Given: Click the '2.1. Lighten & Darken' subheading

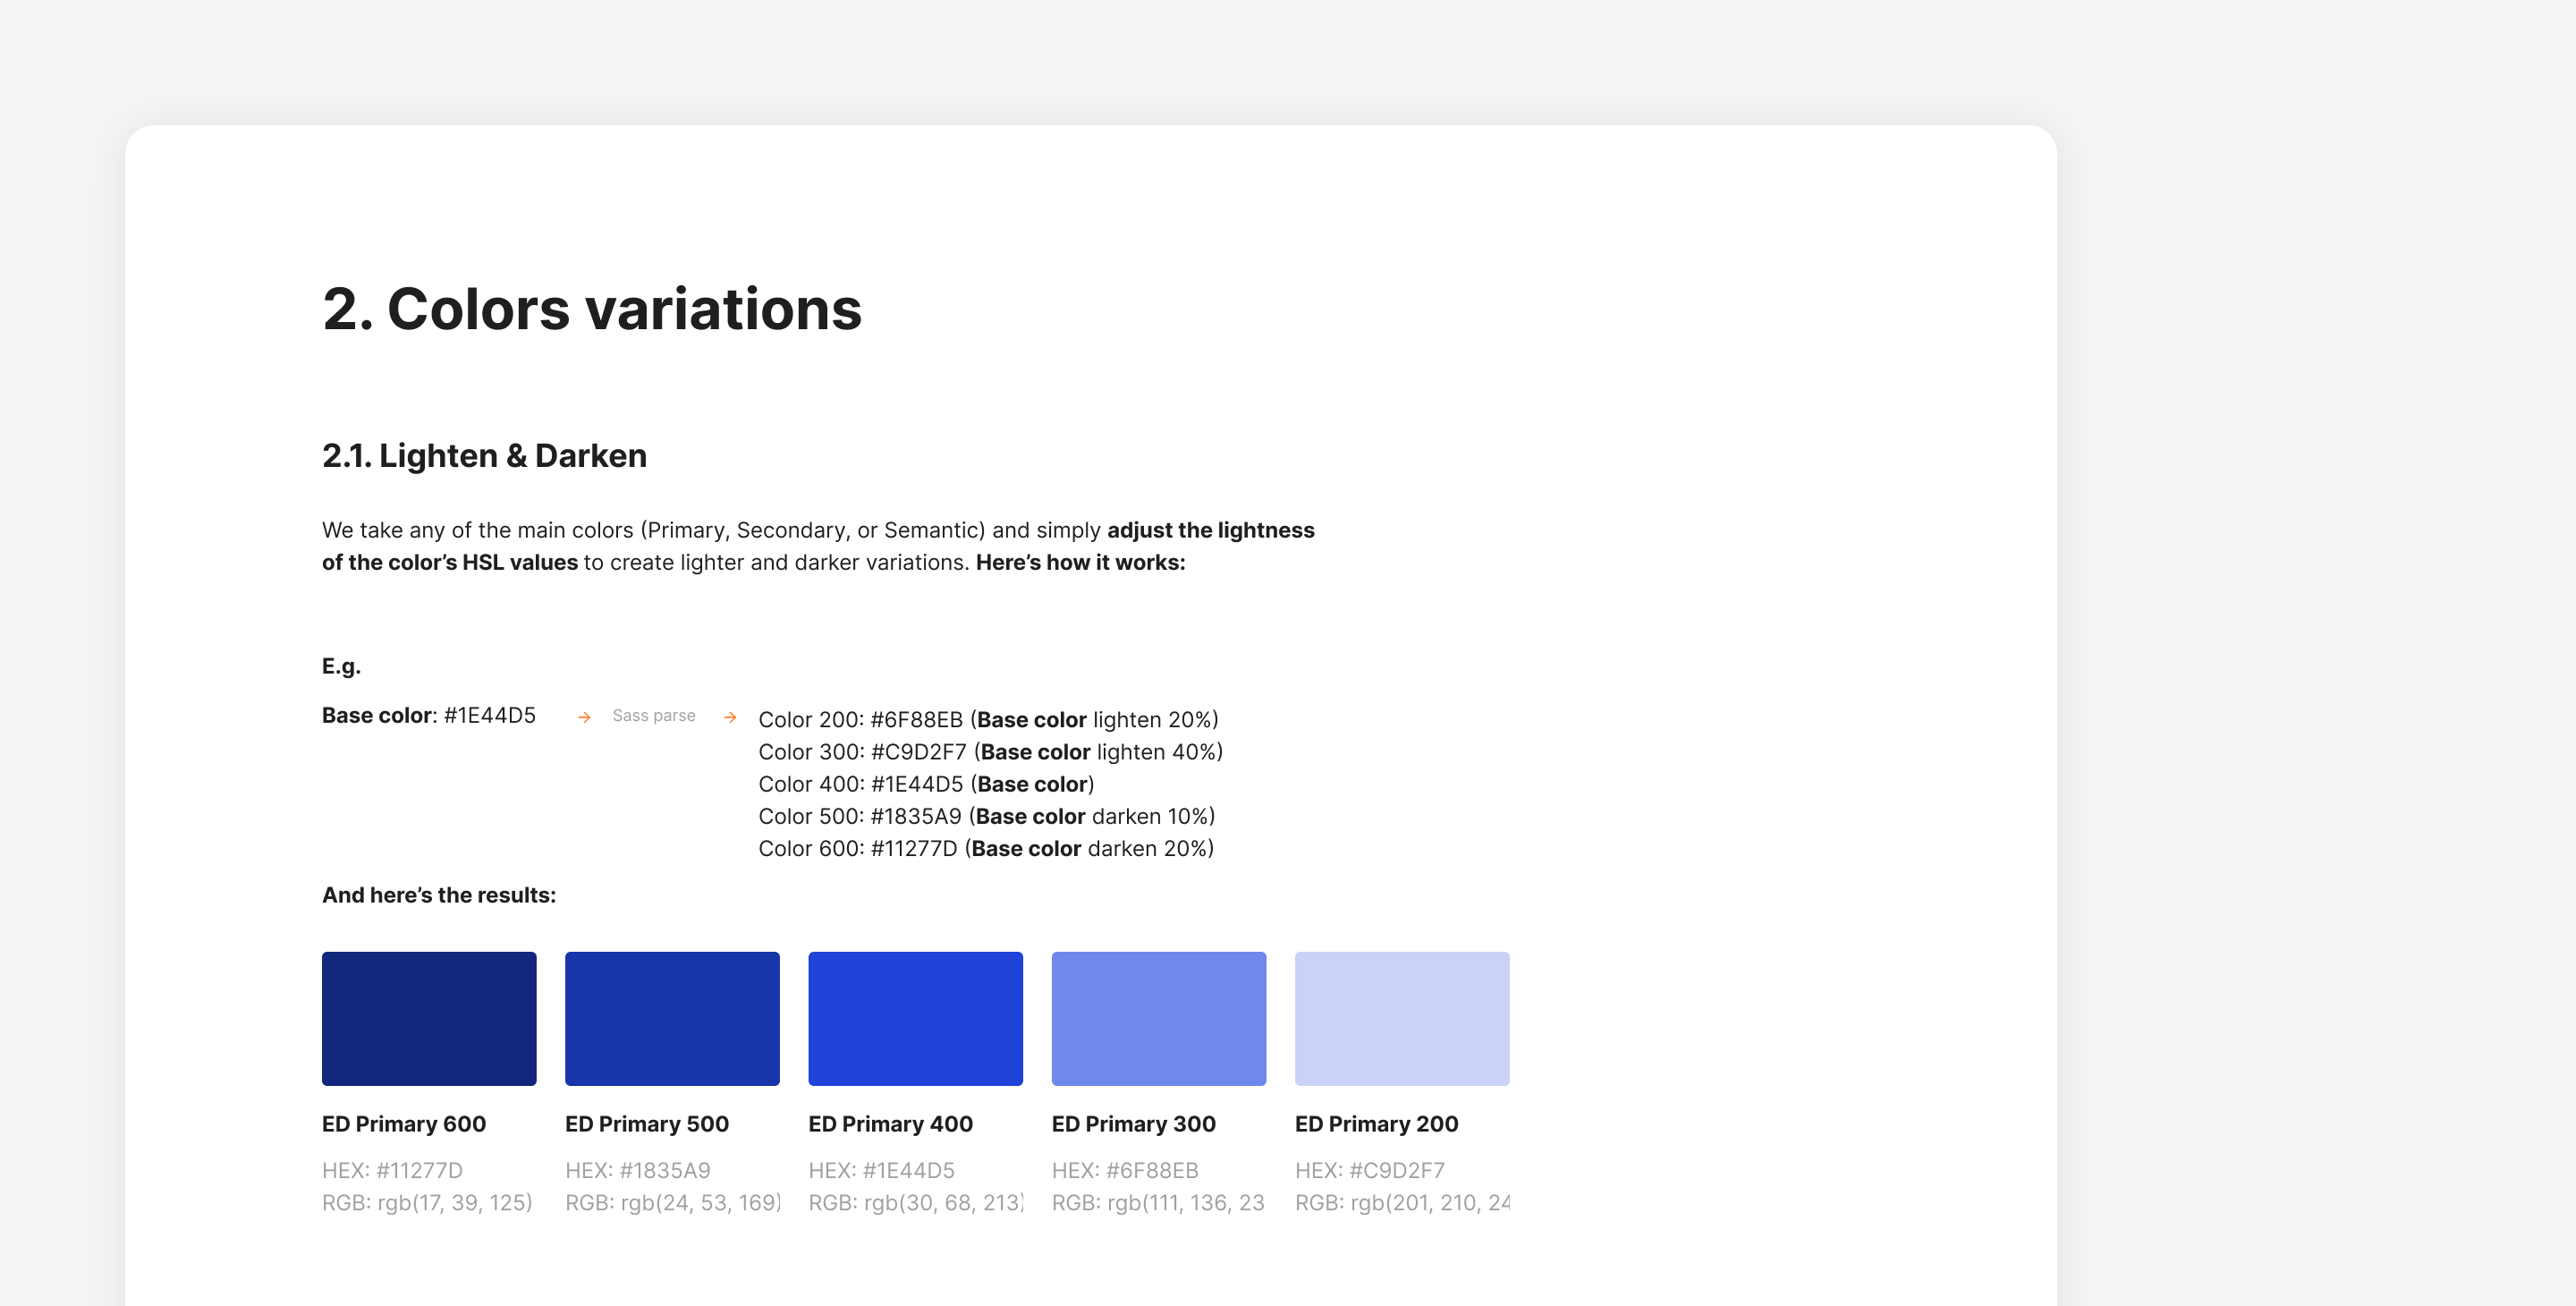Looking at the screenshot, I should 484,455.
